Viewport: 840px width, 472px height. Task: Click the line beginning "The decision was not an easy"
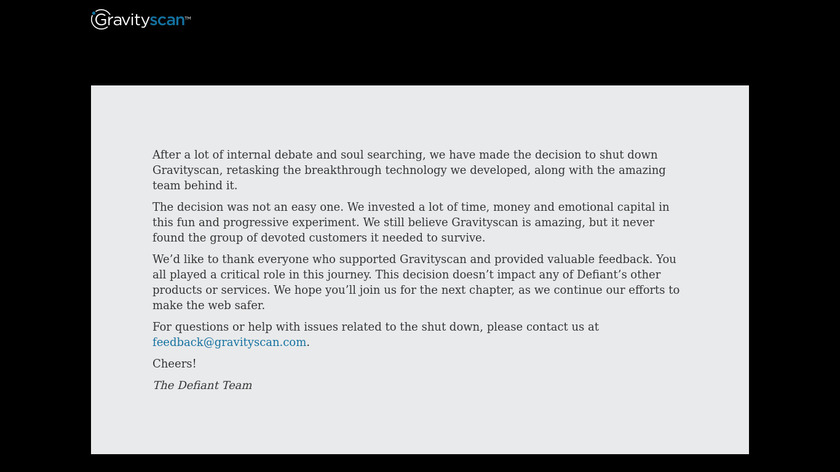click(x=410, y=207)
